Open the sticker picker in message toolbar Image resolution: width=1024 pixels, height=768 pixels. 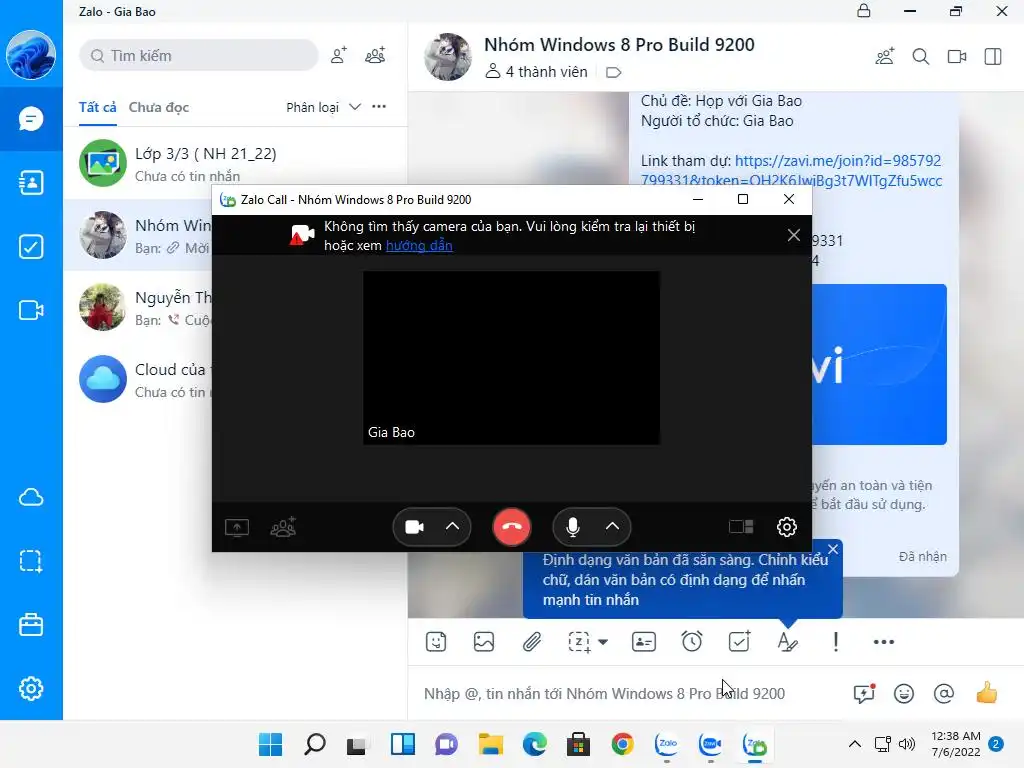click(x=436, y=642)
